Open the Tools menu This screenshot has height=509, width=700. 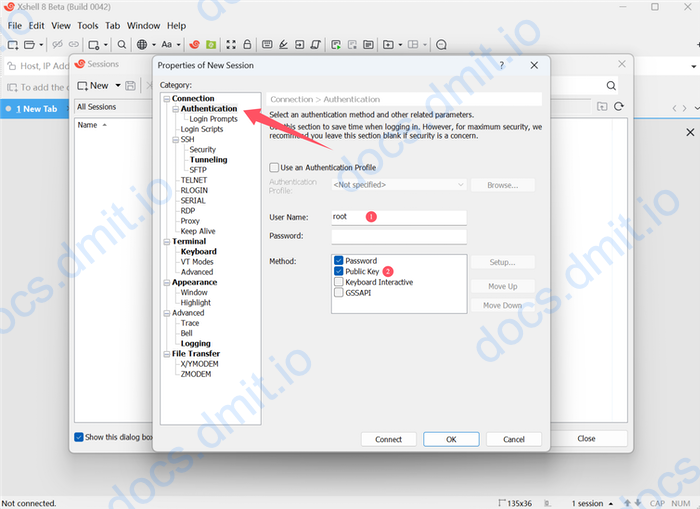88,25
